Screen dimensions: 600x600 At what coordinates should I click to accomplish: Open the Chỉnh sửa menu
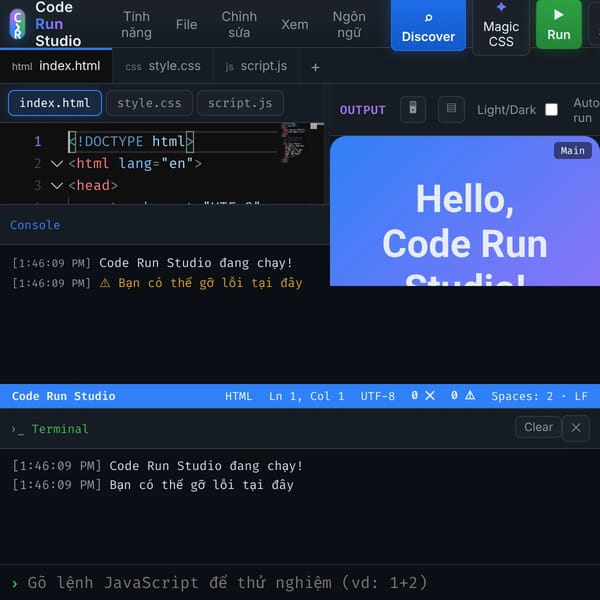tap(239, 24)
